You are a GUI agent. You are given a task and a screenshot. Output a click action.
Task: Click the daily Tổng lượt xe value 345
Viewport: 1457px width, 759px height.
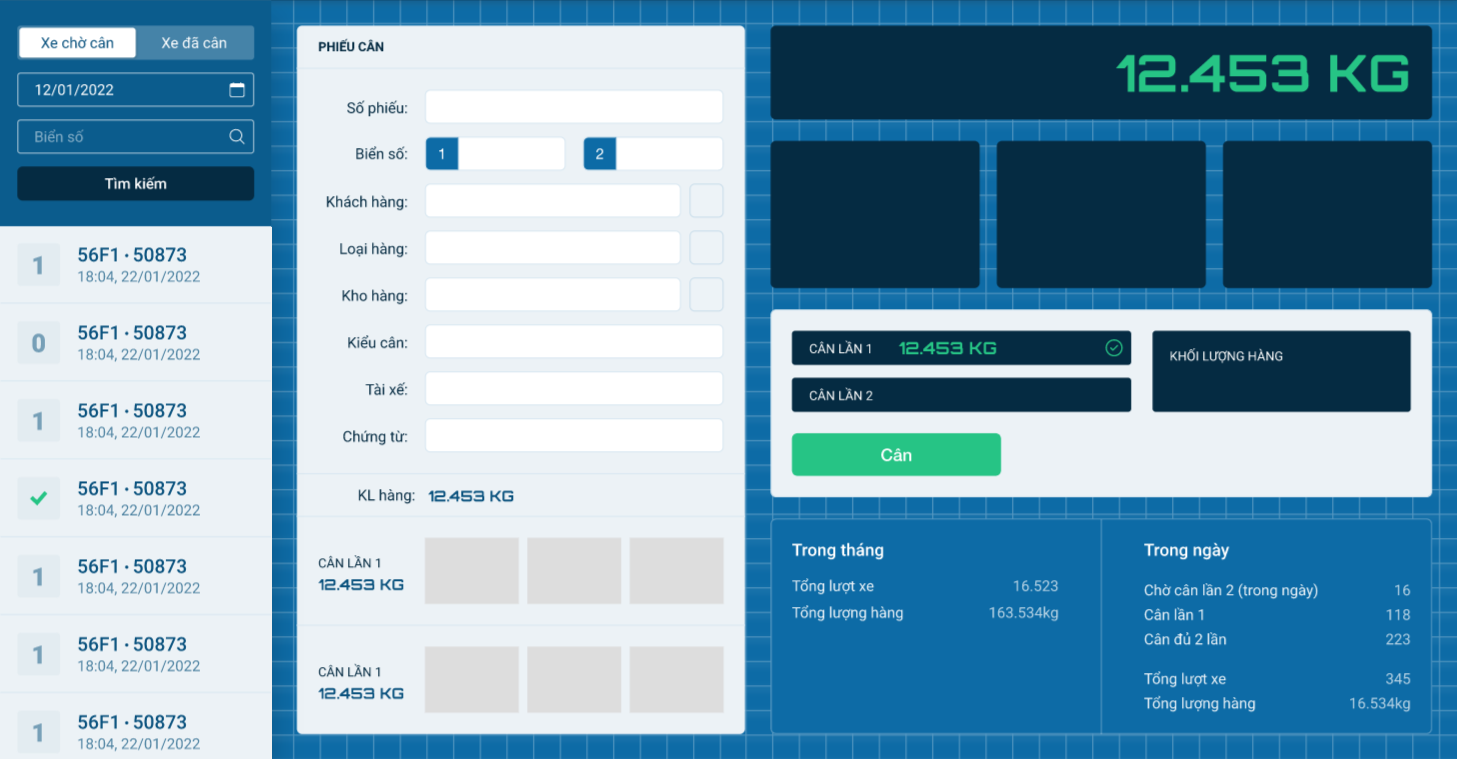pyautogui.click(x=1398, y=679)
